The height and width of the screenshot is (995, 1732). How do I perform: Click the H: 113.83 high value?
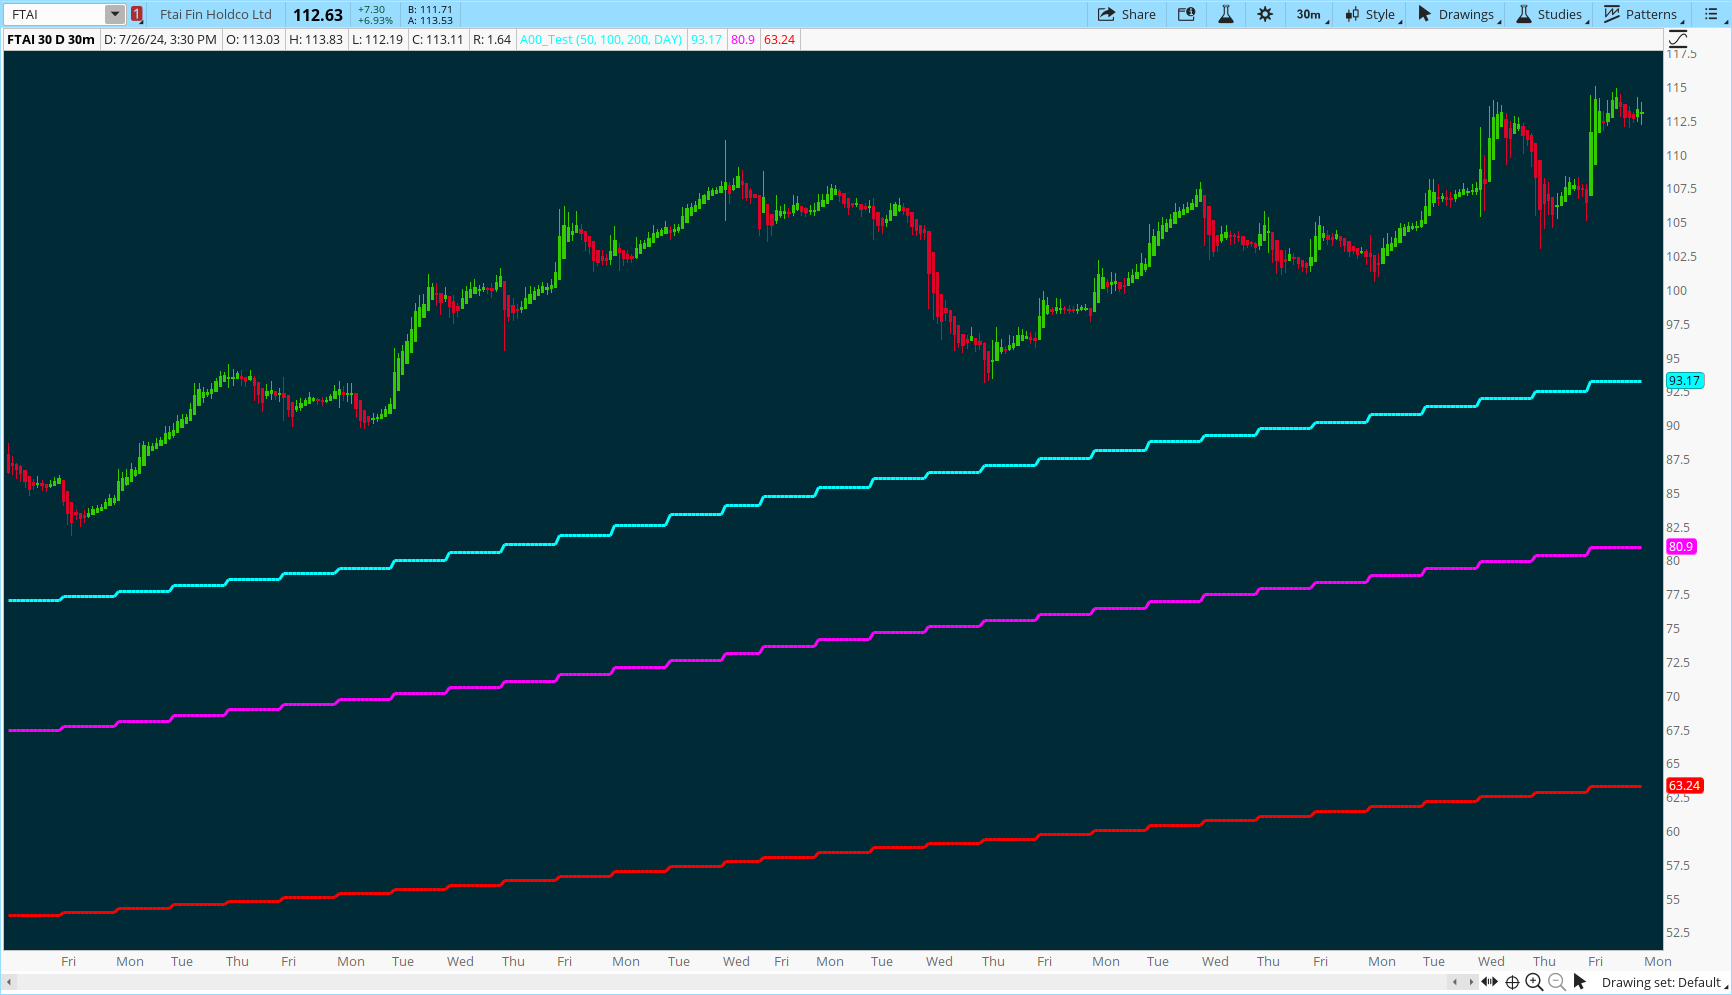coord(316,40)
